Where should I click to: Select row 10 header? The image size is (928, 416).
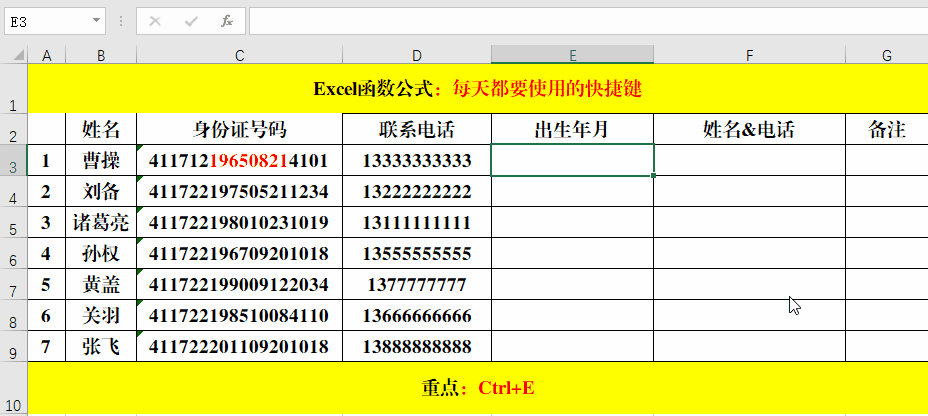pos(14,388)
